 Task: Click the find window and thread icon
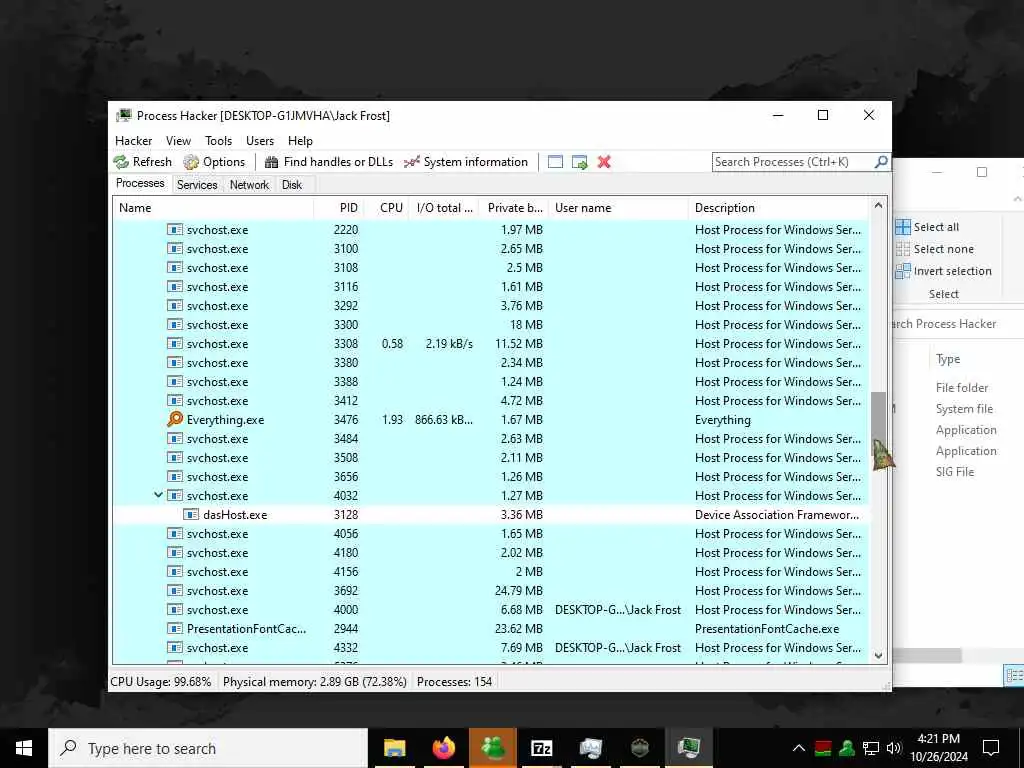(579, 162)
